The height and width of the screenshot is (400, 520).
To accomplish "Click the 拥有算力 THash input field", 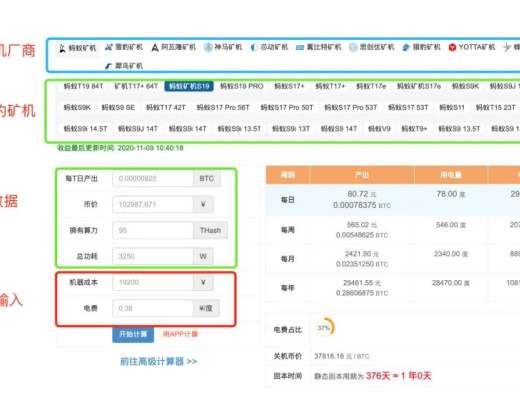I will click(153, 230).
